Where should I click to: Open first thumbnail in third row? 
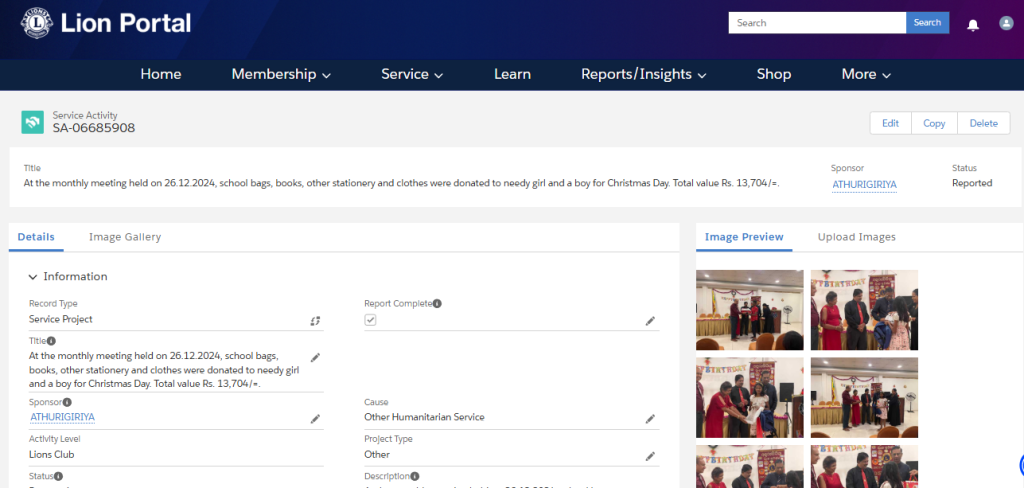pos(750,466)
